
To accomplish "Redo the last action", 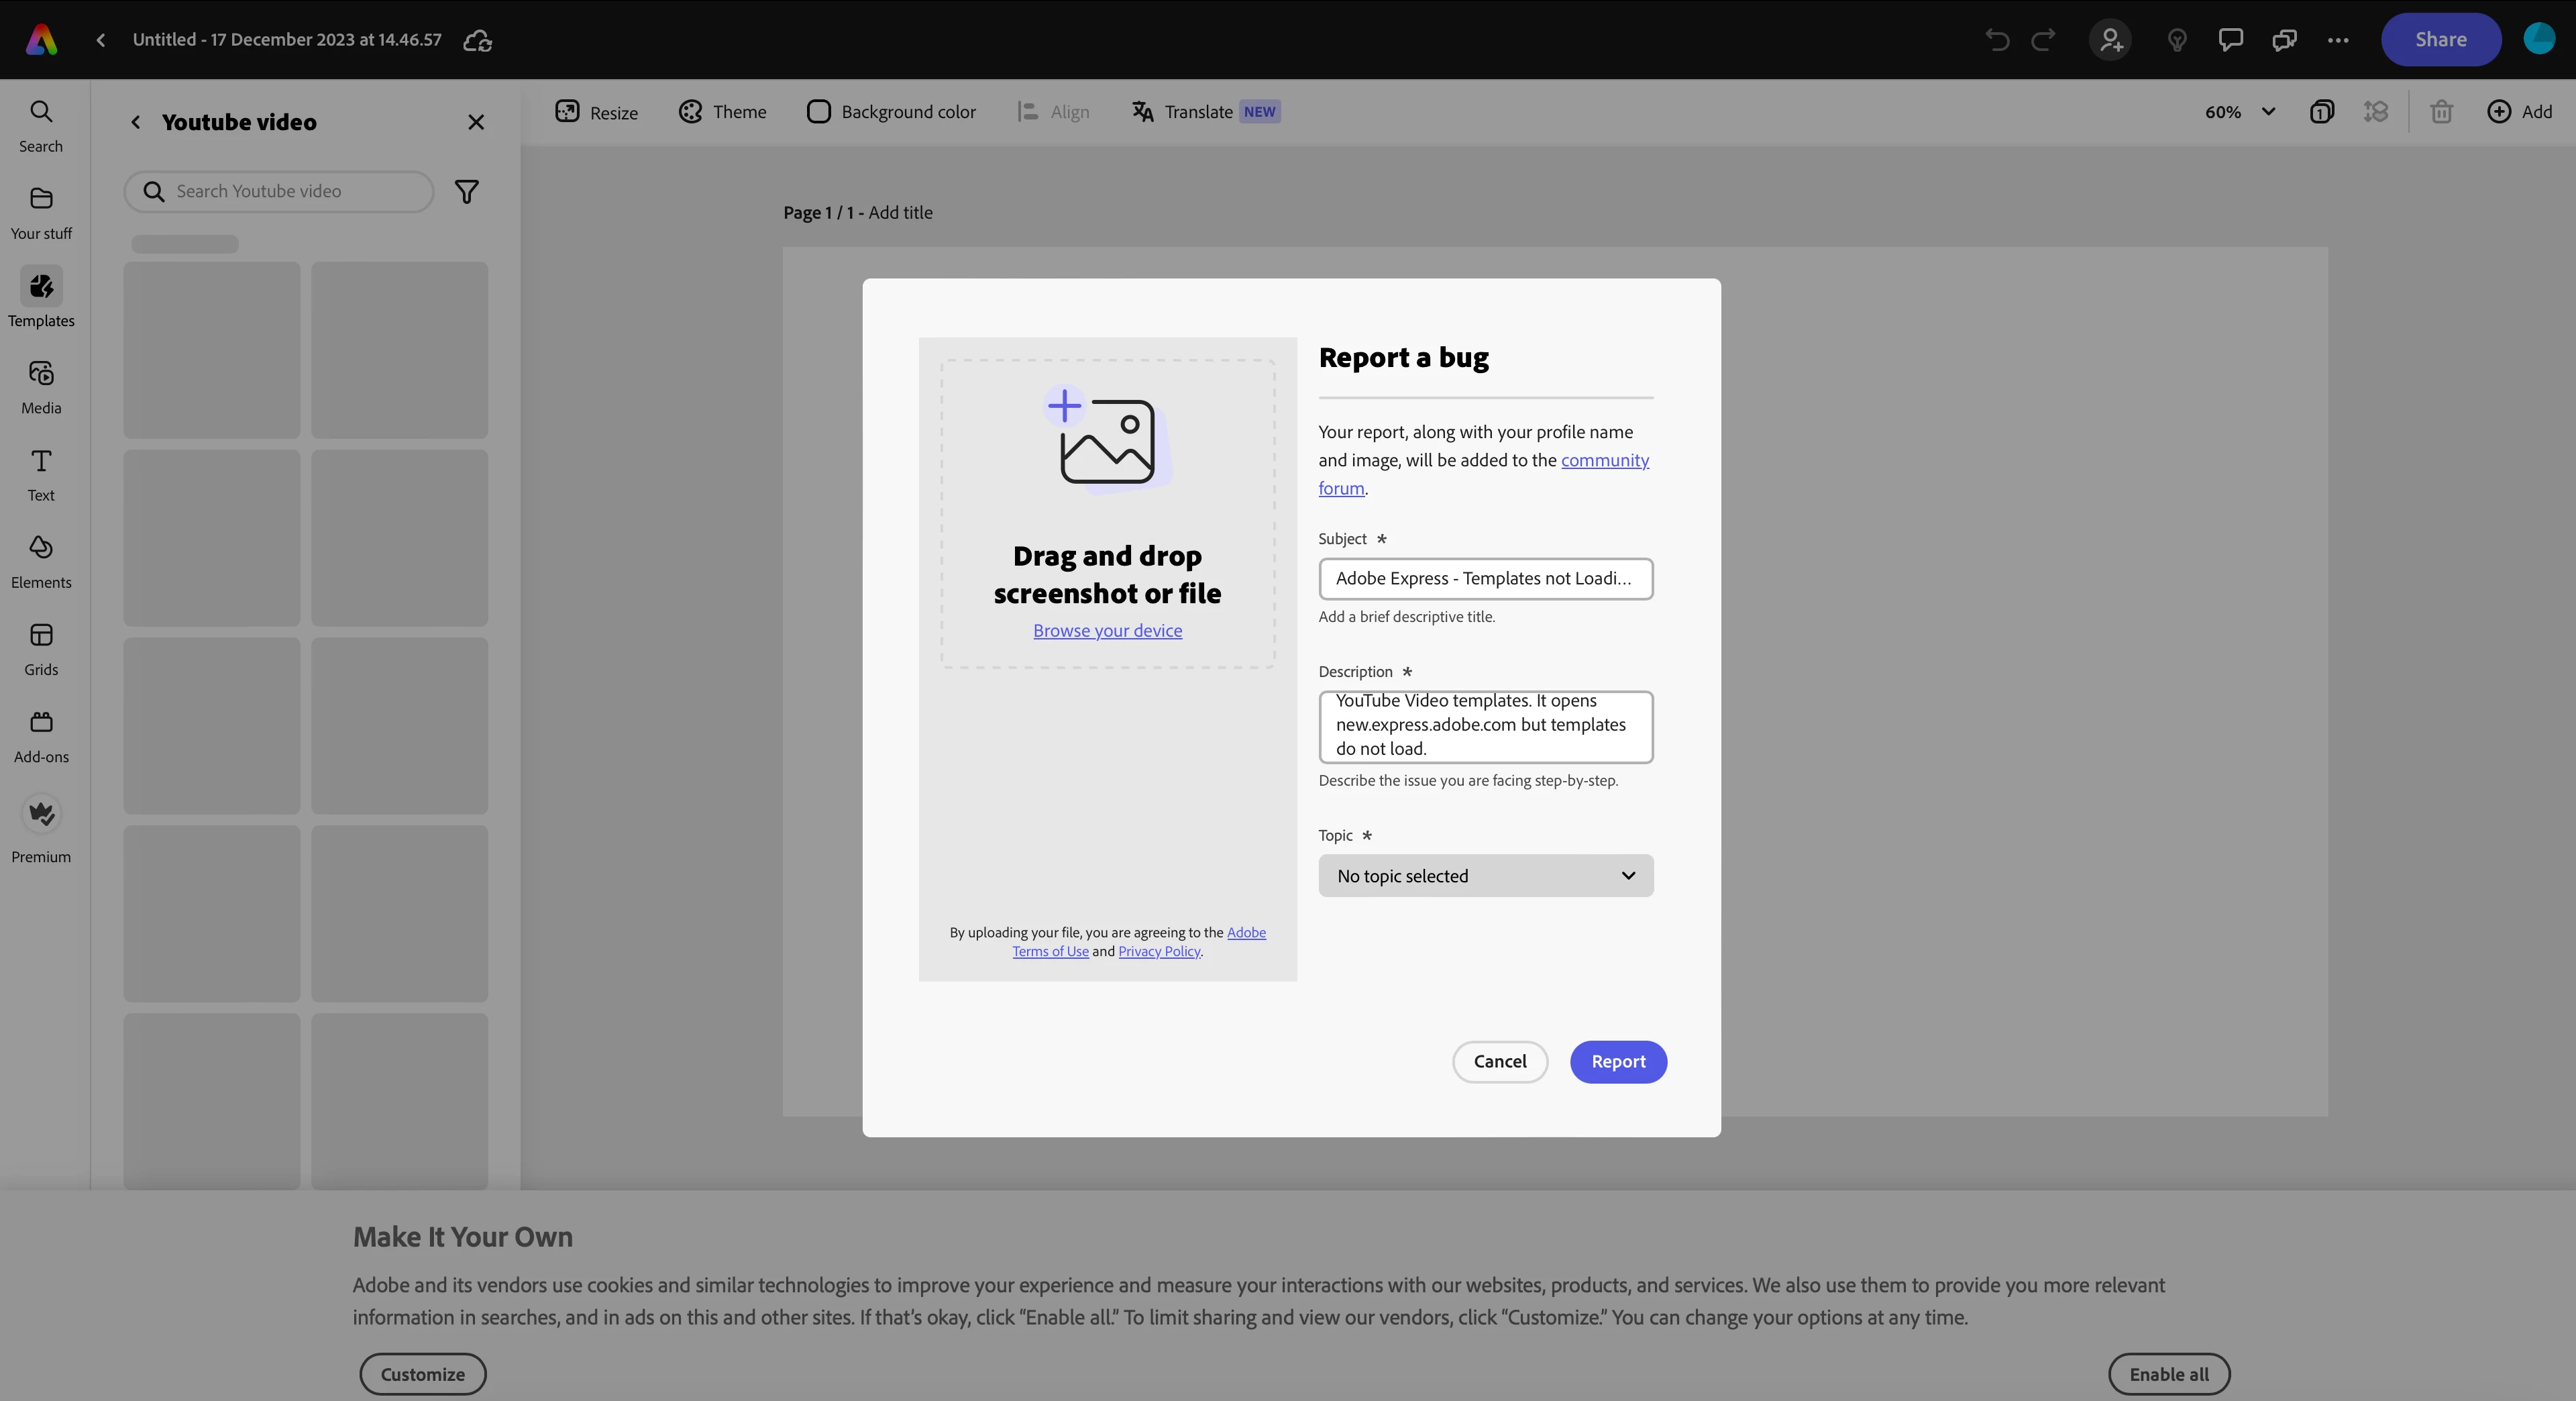I will pyautogui.click(x=2043, y=40).
